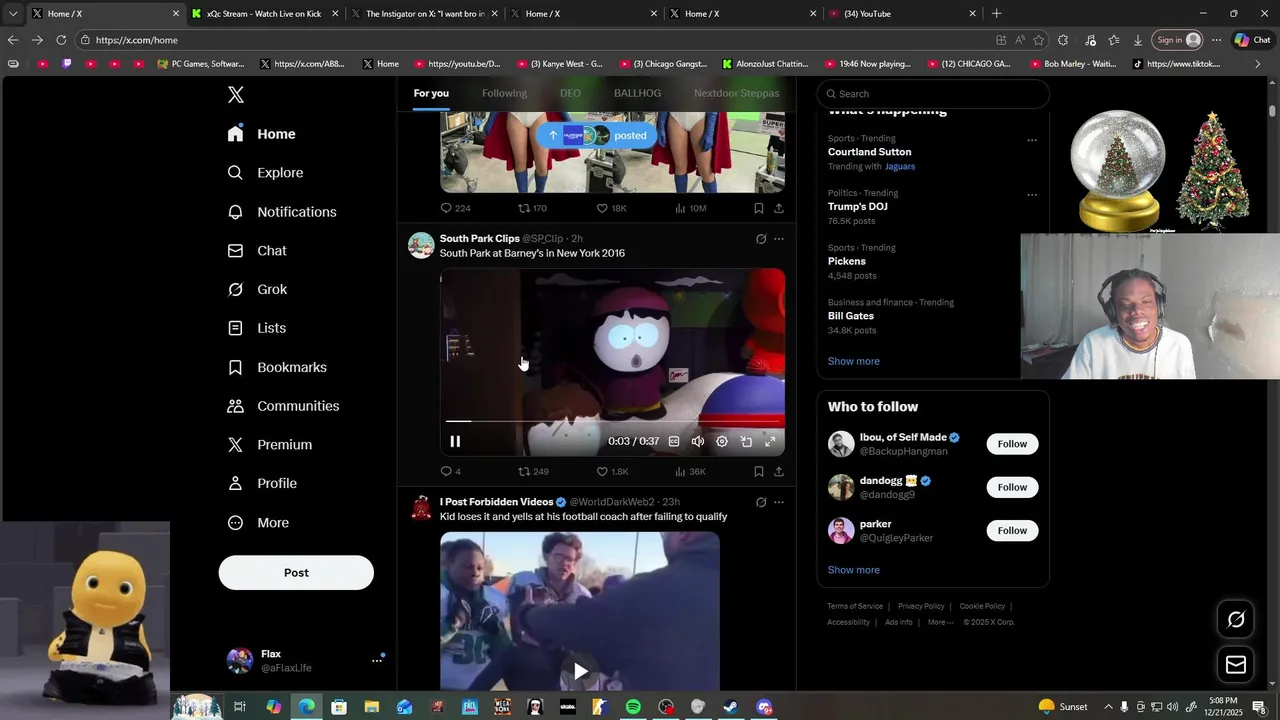Viewport: 1280px width, 720px height.
Task: Open account menu dots next to Flax
Action: (x=377, y=660)
